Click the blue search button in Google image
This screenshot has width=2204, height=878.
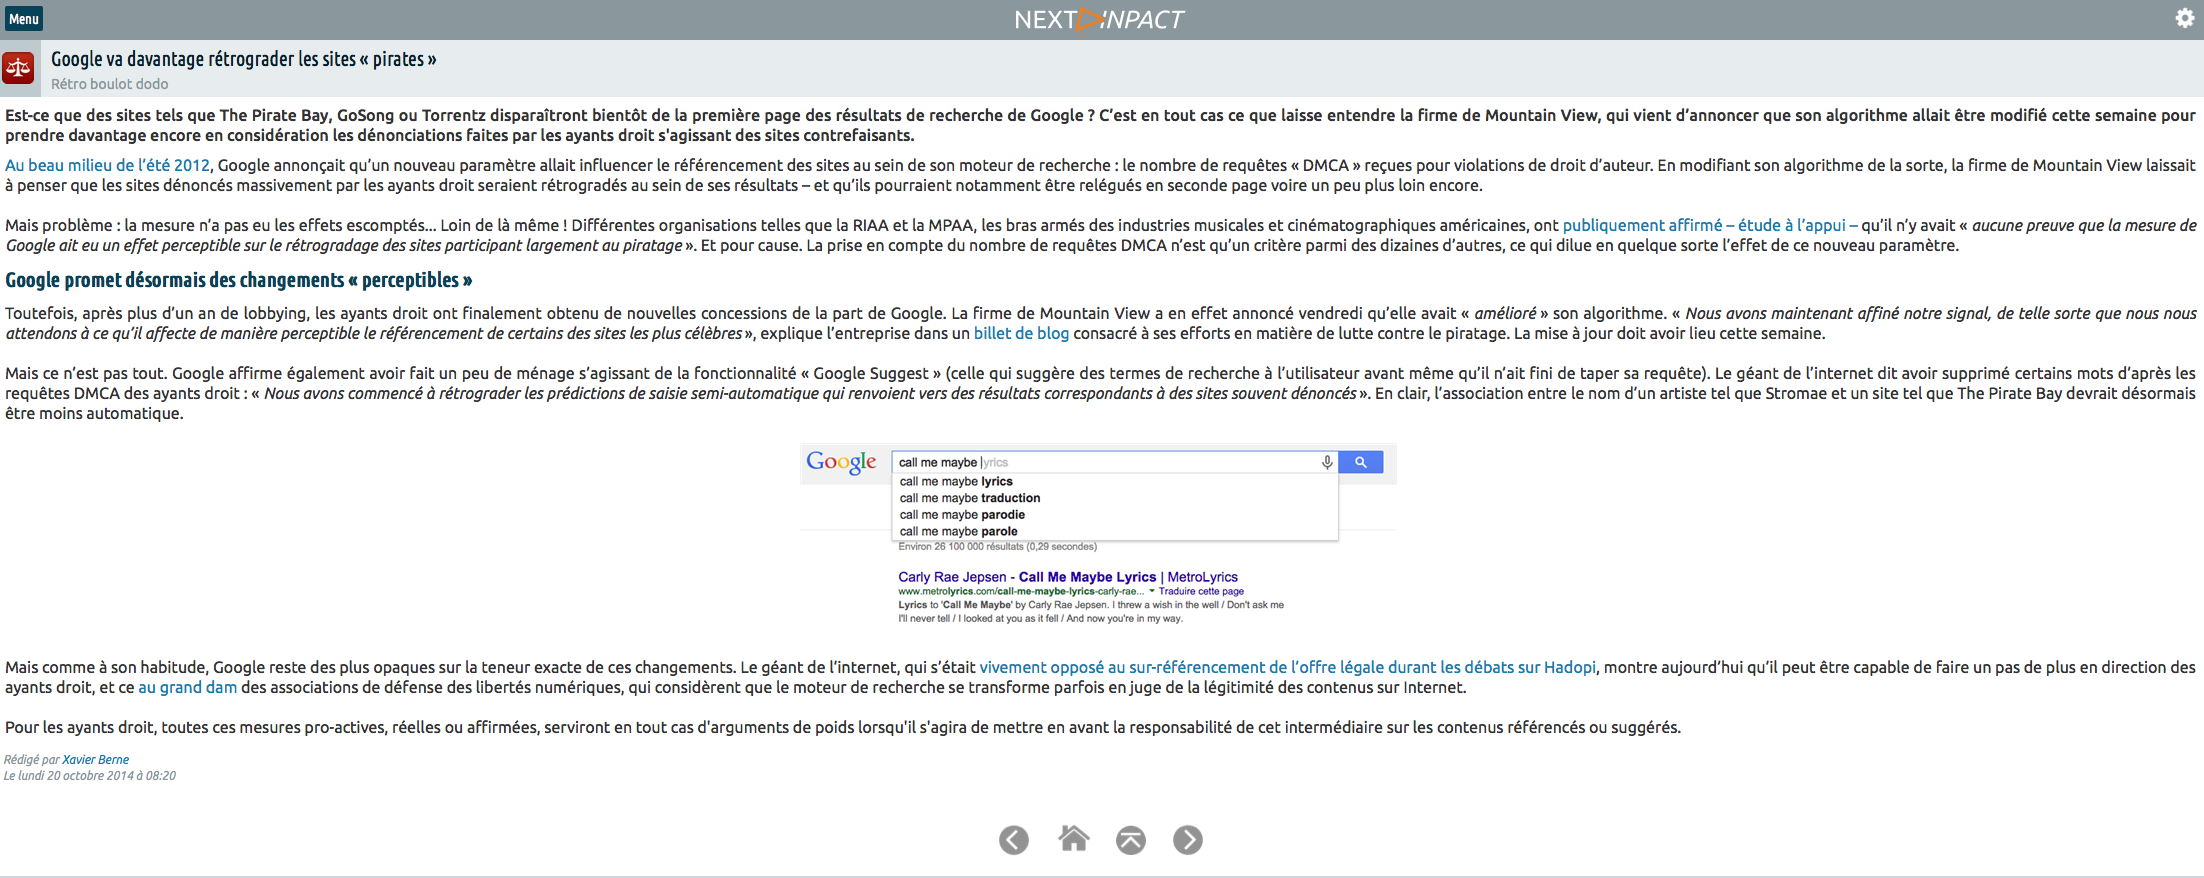1360,462
